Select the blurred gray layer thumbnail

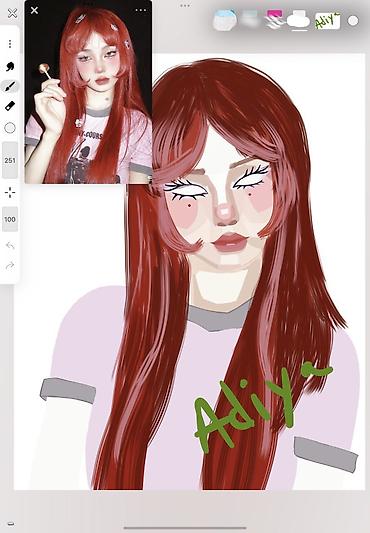click(251, 19)
